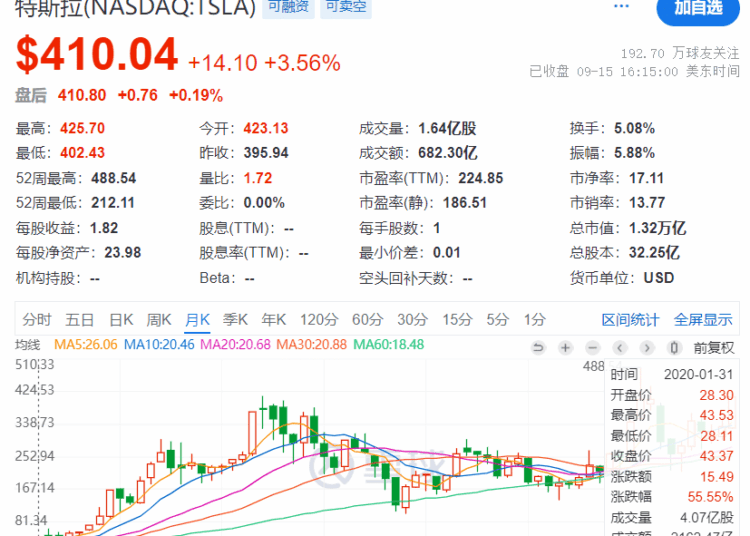Click the 总股本 32.25亿 value
Screen dimensions: 750x536
(x=654, y=252)
